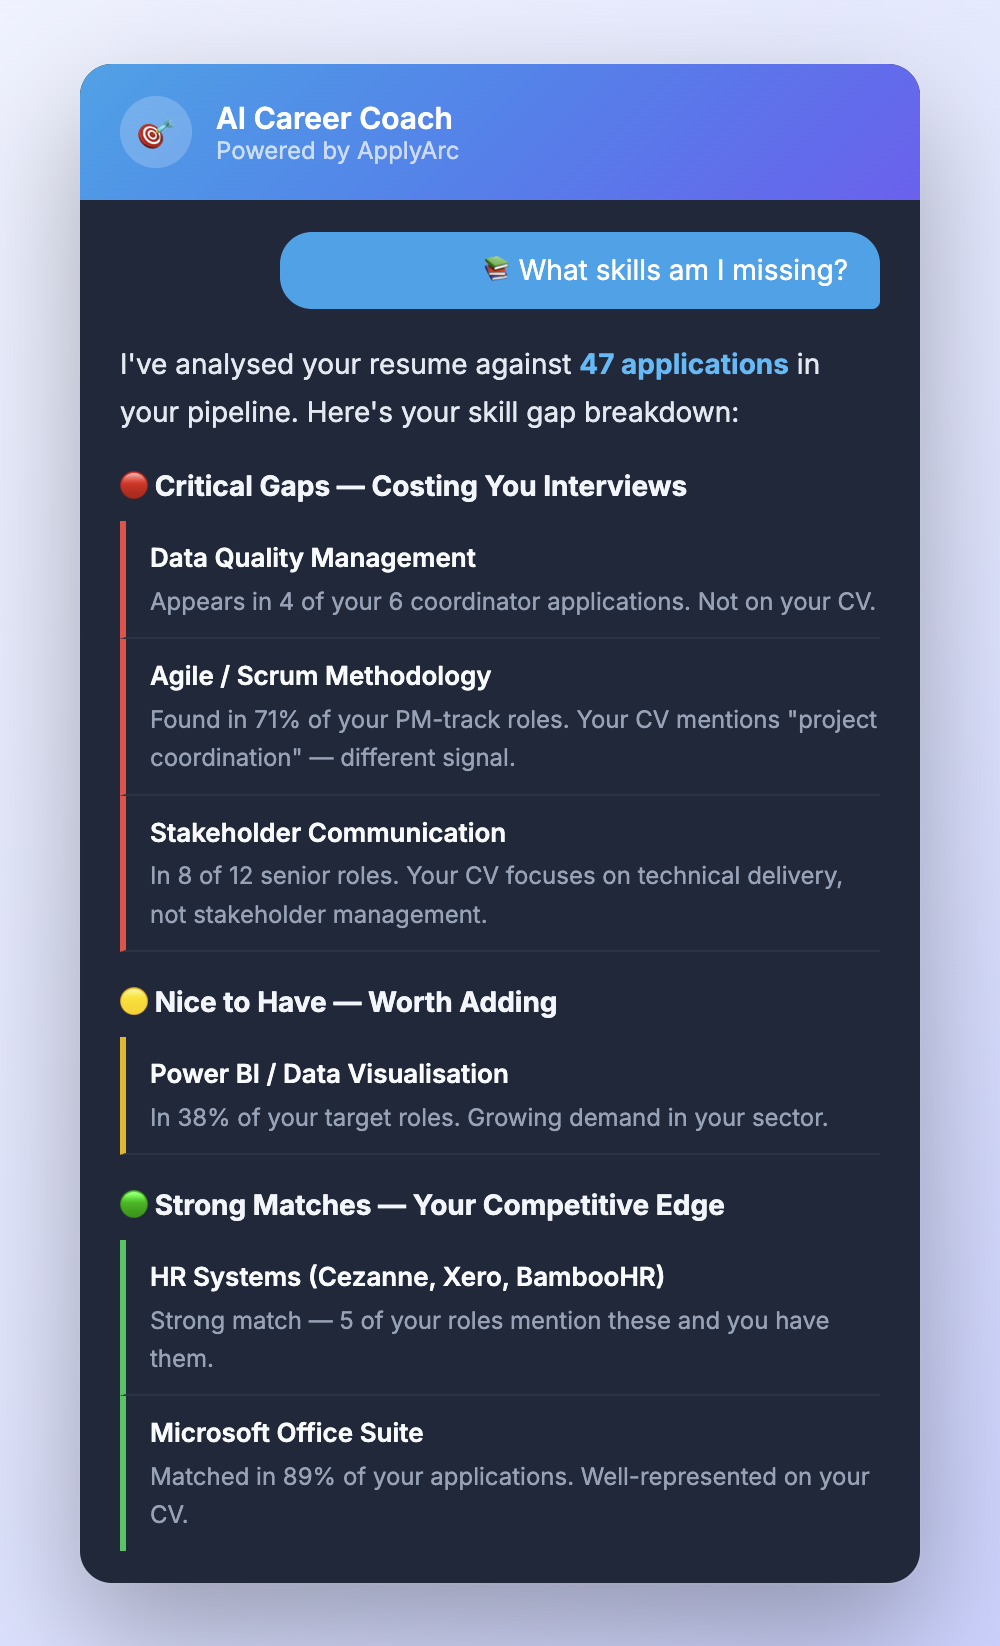Click the AI Career Coach target logo icon

point(155,131)
